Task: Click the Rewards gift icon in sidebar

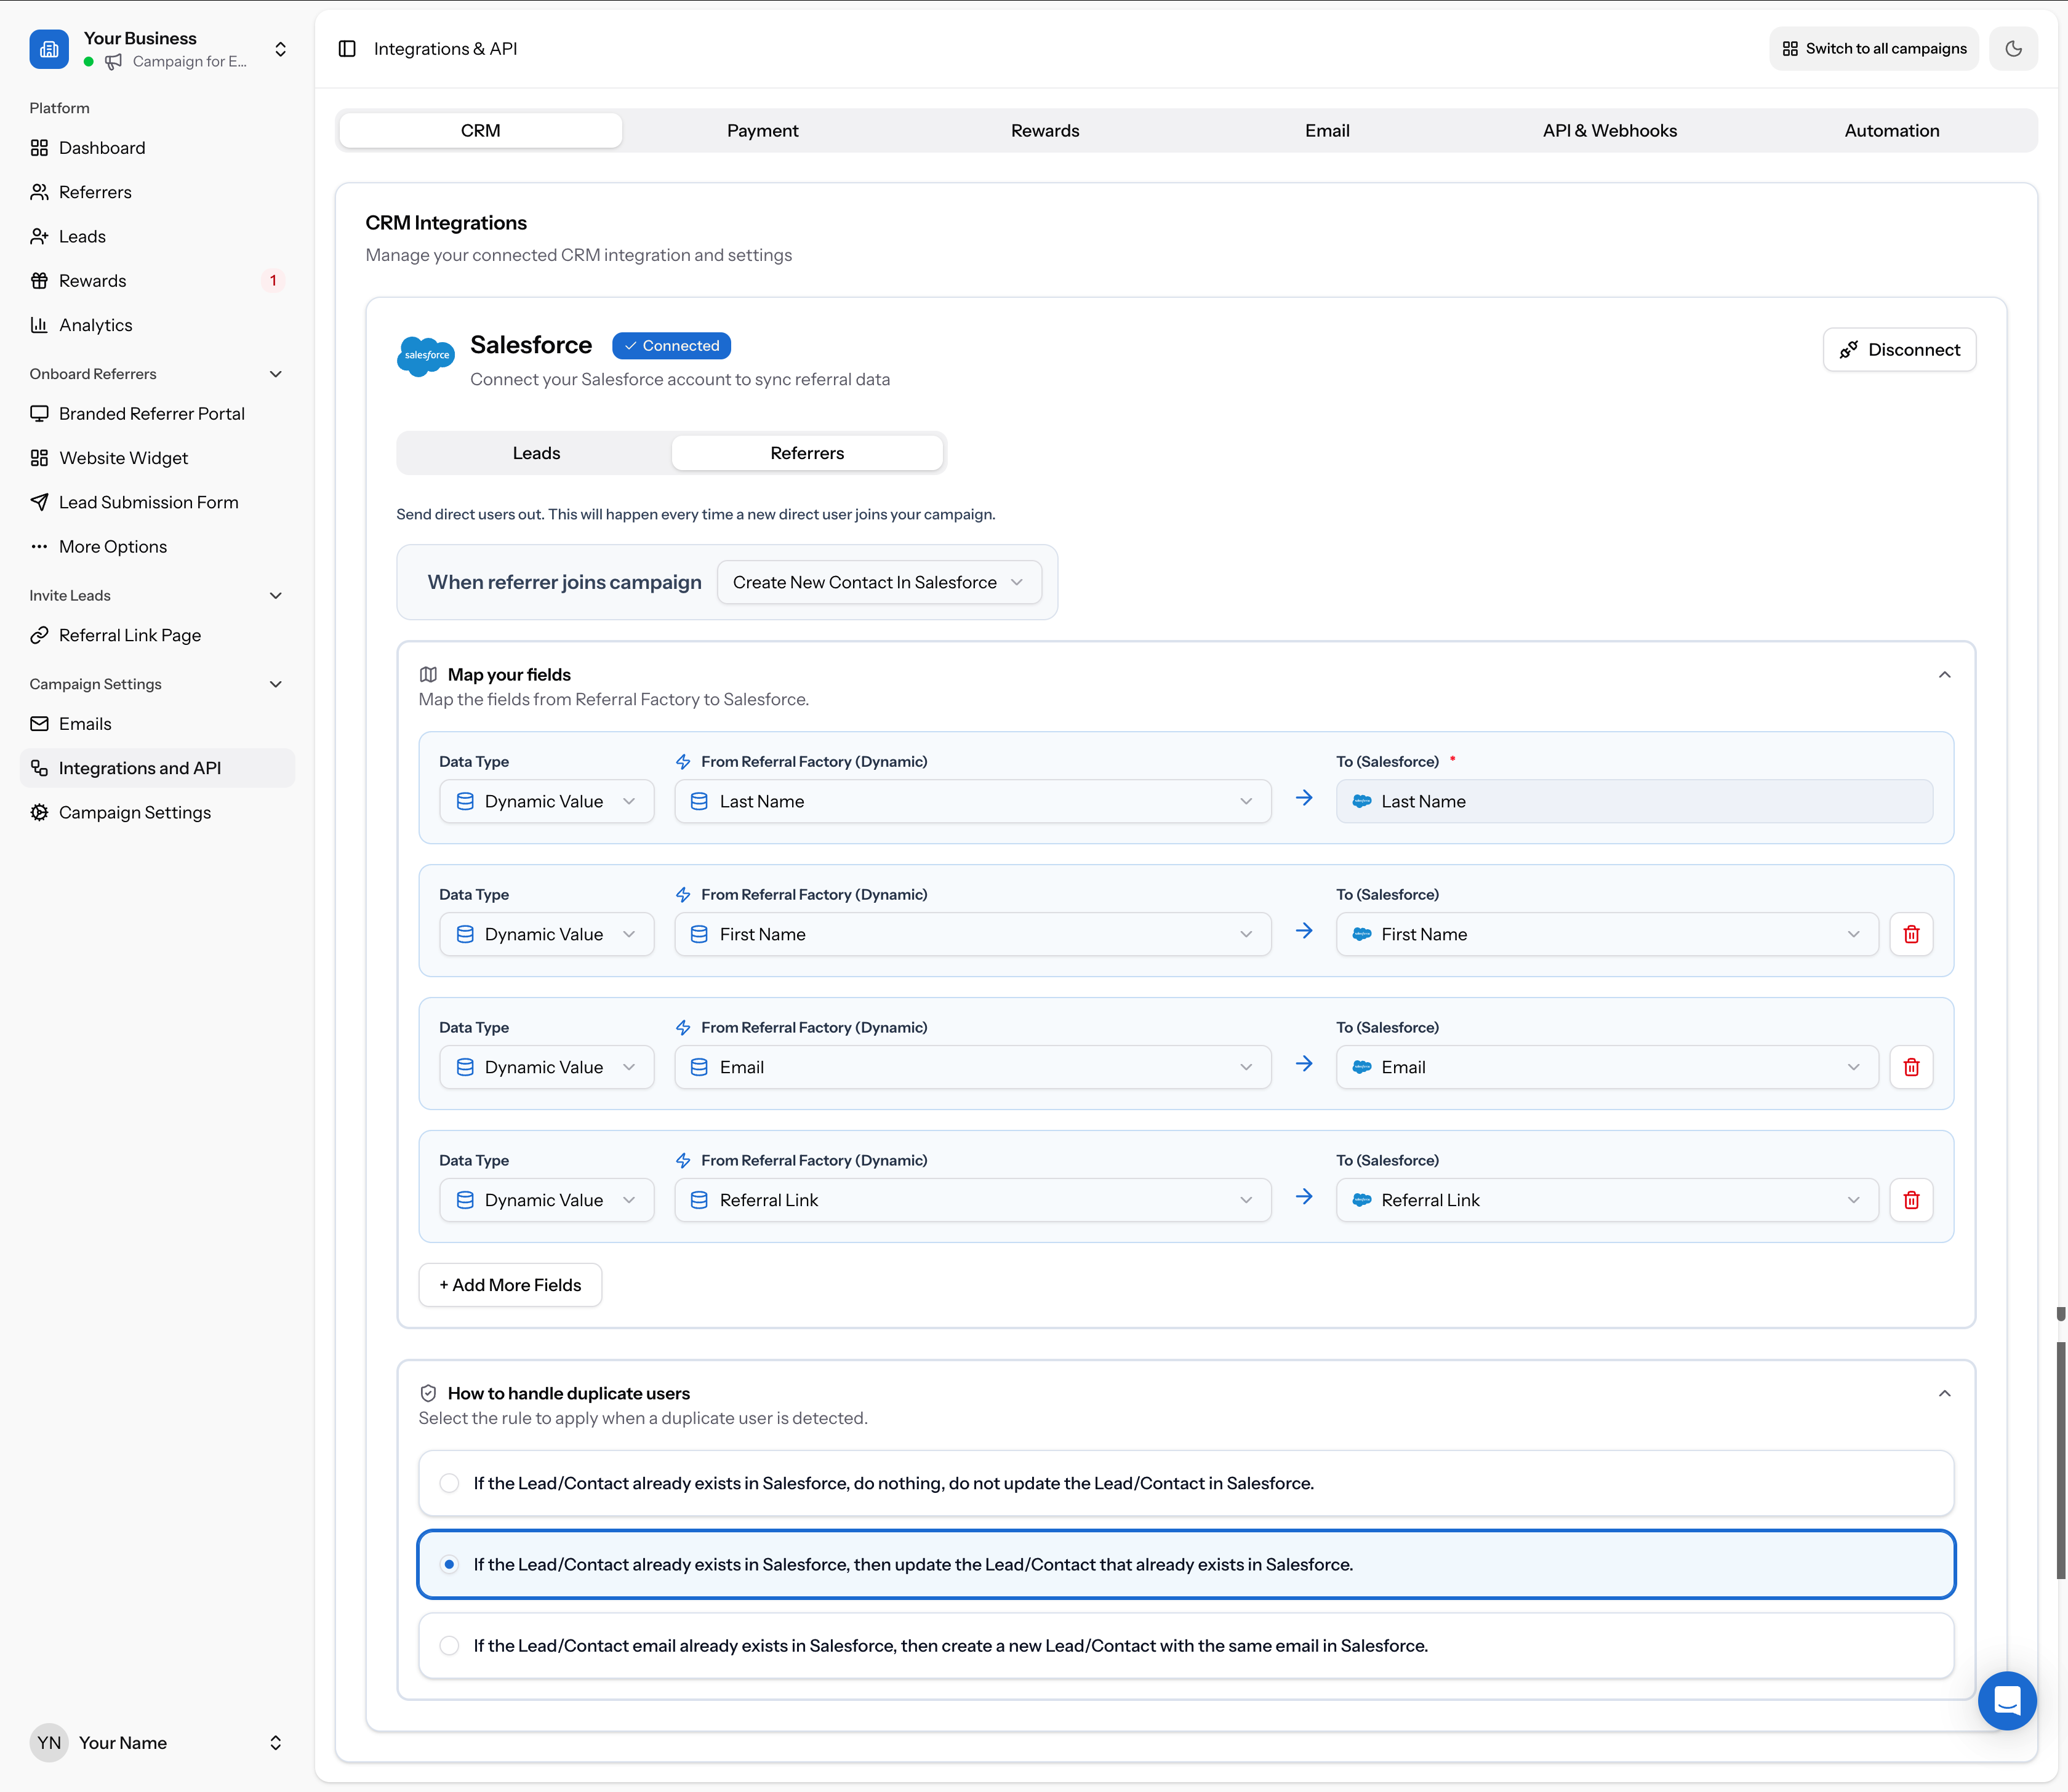Action: (x=40, y=280)
